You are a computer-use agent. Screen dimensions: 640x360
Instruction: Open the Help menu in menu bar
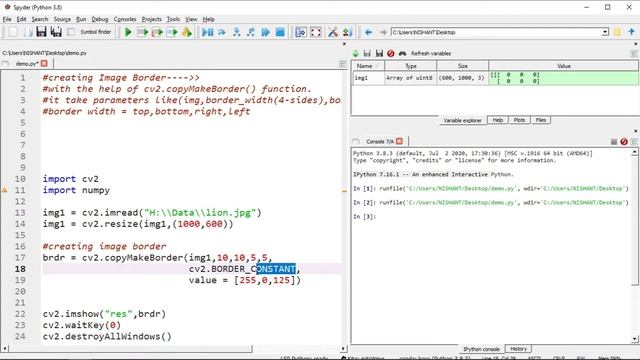point(208,19)
